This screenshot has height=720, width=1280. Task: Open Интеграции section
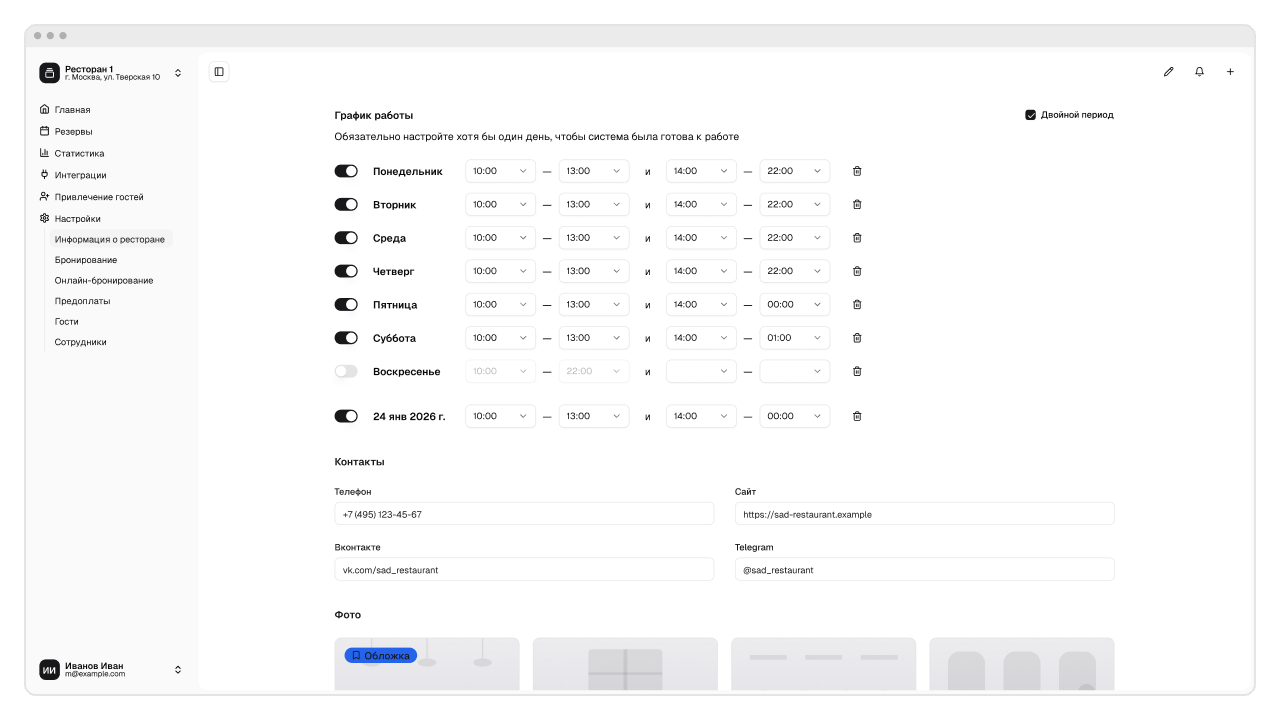click(x=81, y=175)
